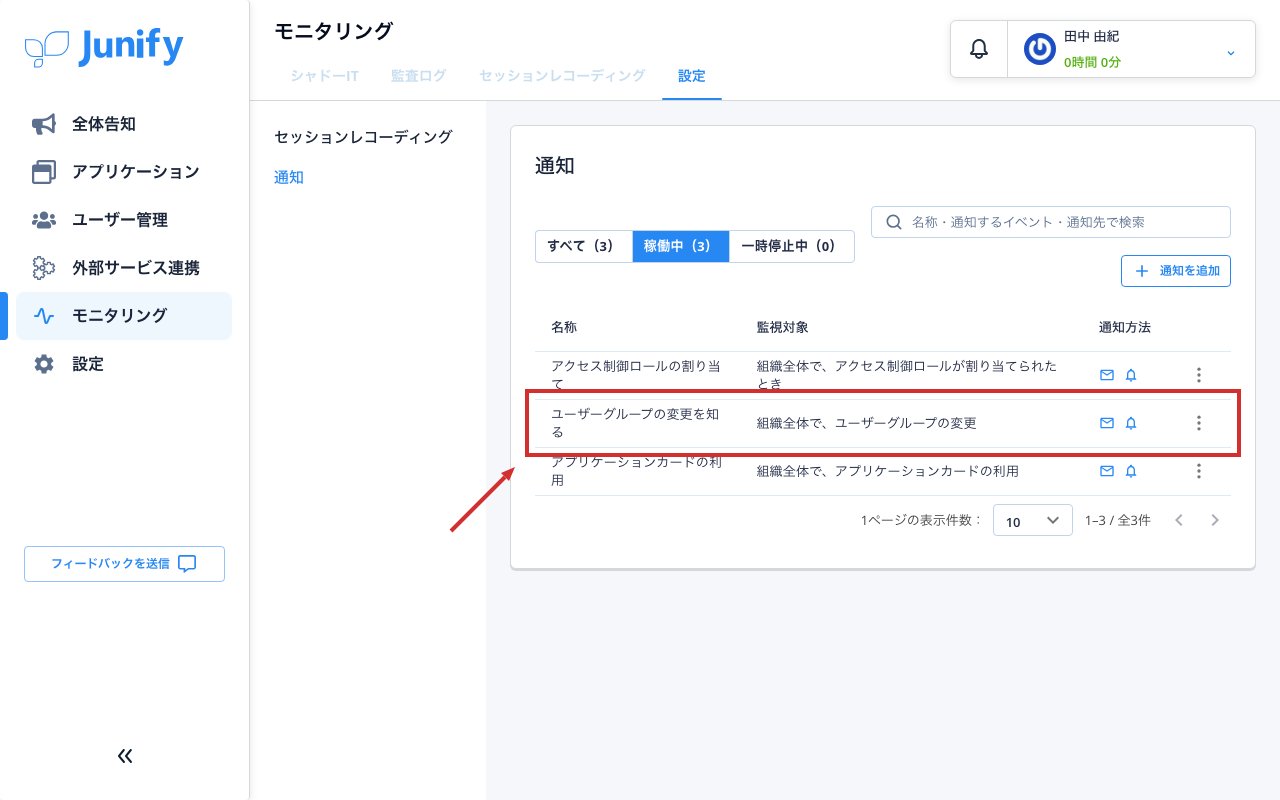This screenshot has width=1280, height=800.
Task: Click the gears icon for 外部サービス連携
Action: point(44,268)
